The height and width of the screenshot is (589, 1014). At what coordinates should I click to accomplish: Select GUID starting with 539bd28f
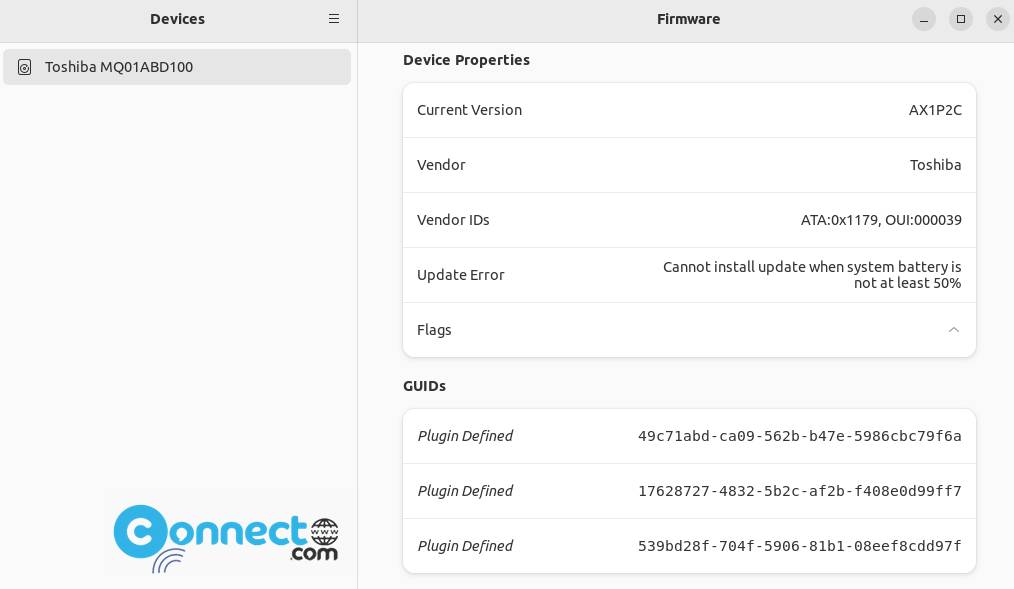(x=799, y=546)
